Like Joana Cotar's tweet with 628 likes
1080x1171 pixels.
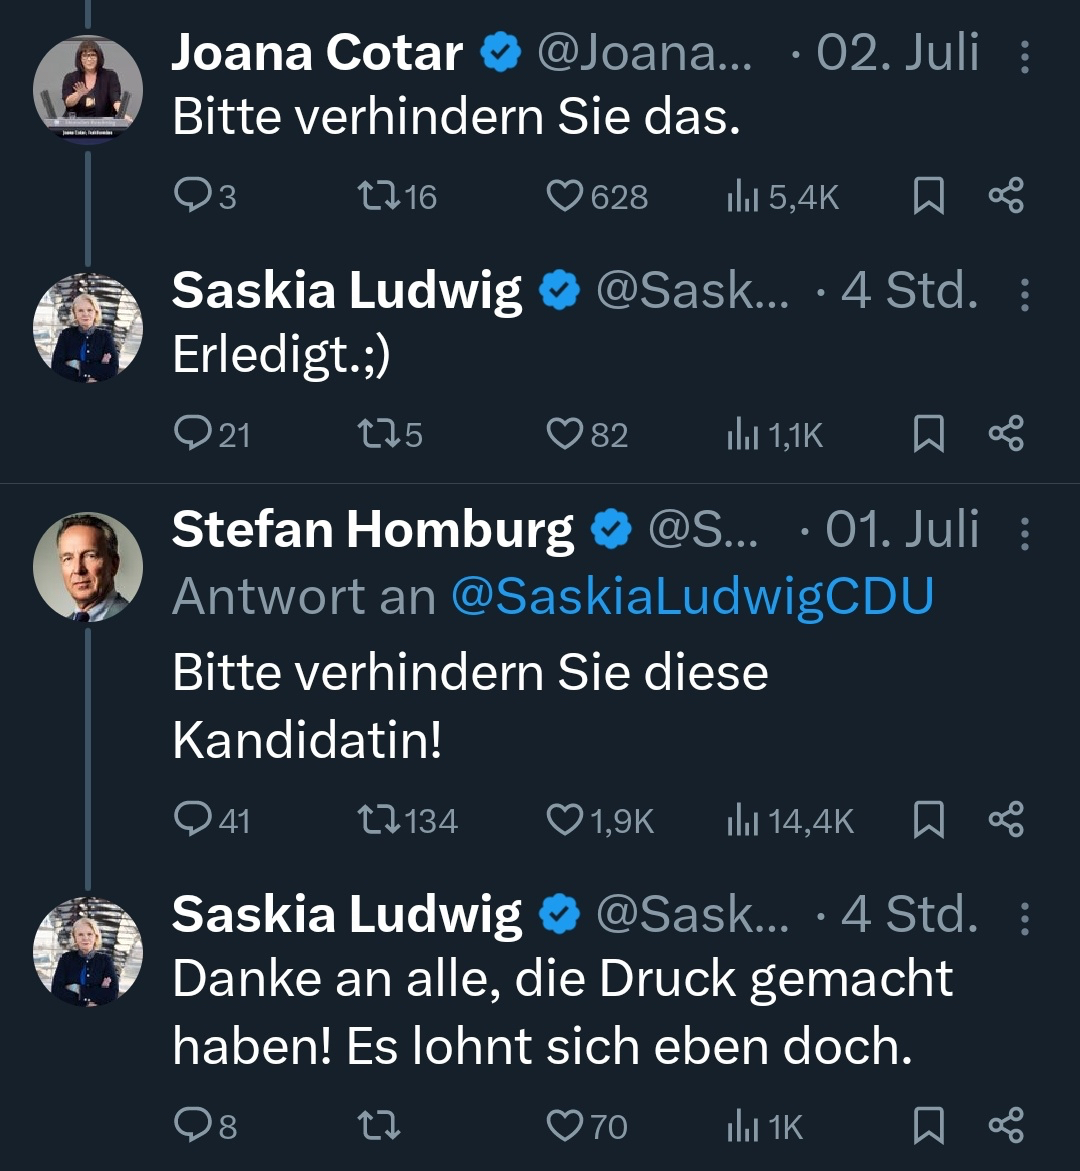565,196
